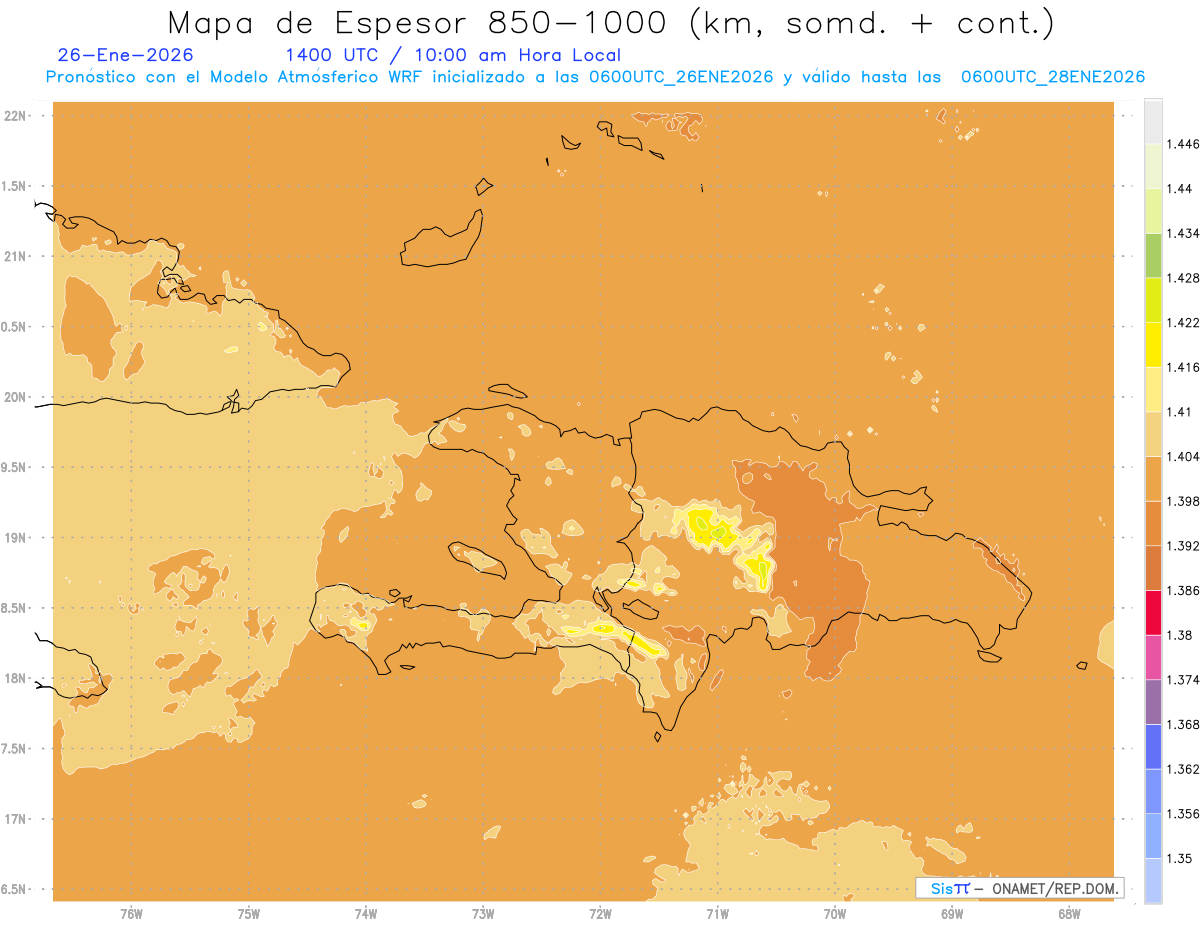1200x927 pixels.
Task: Select the '17N' latitude tick label
Action: point(15,819)
